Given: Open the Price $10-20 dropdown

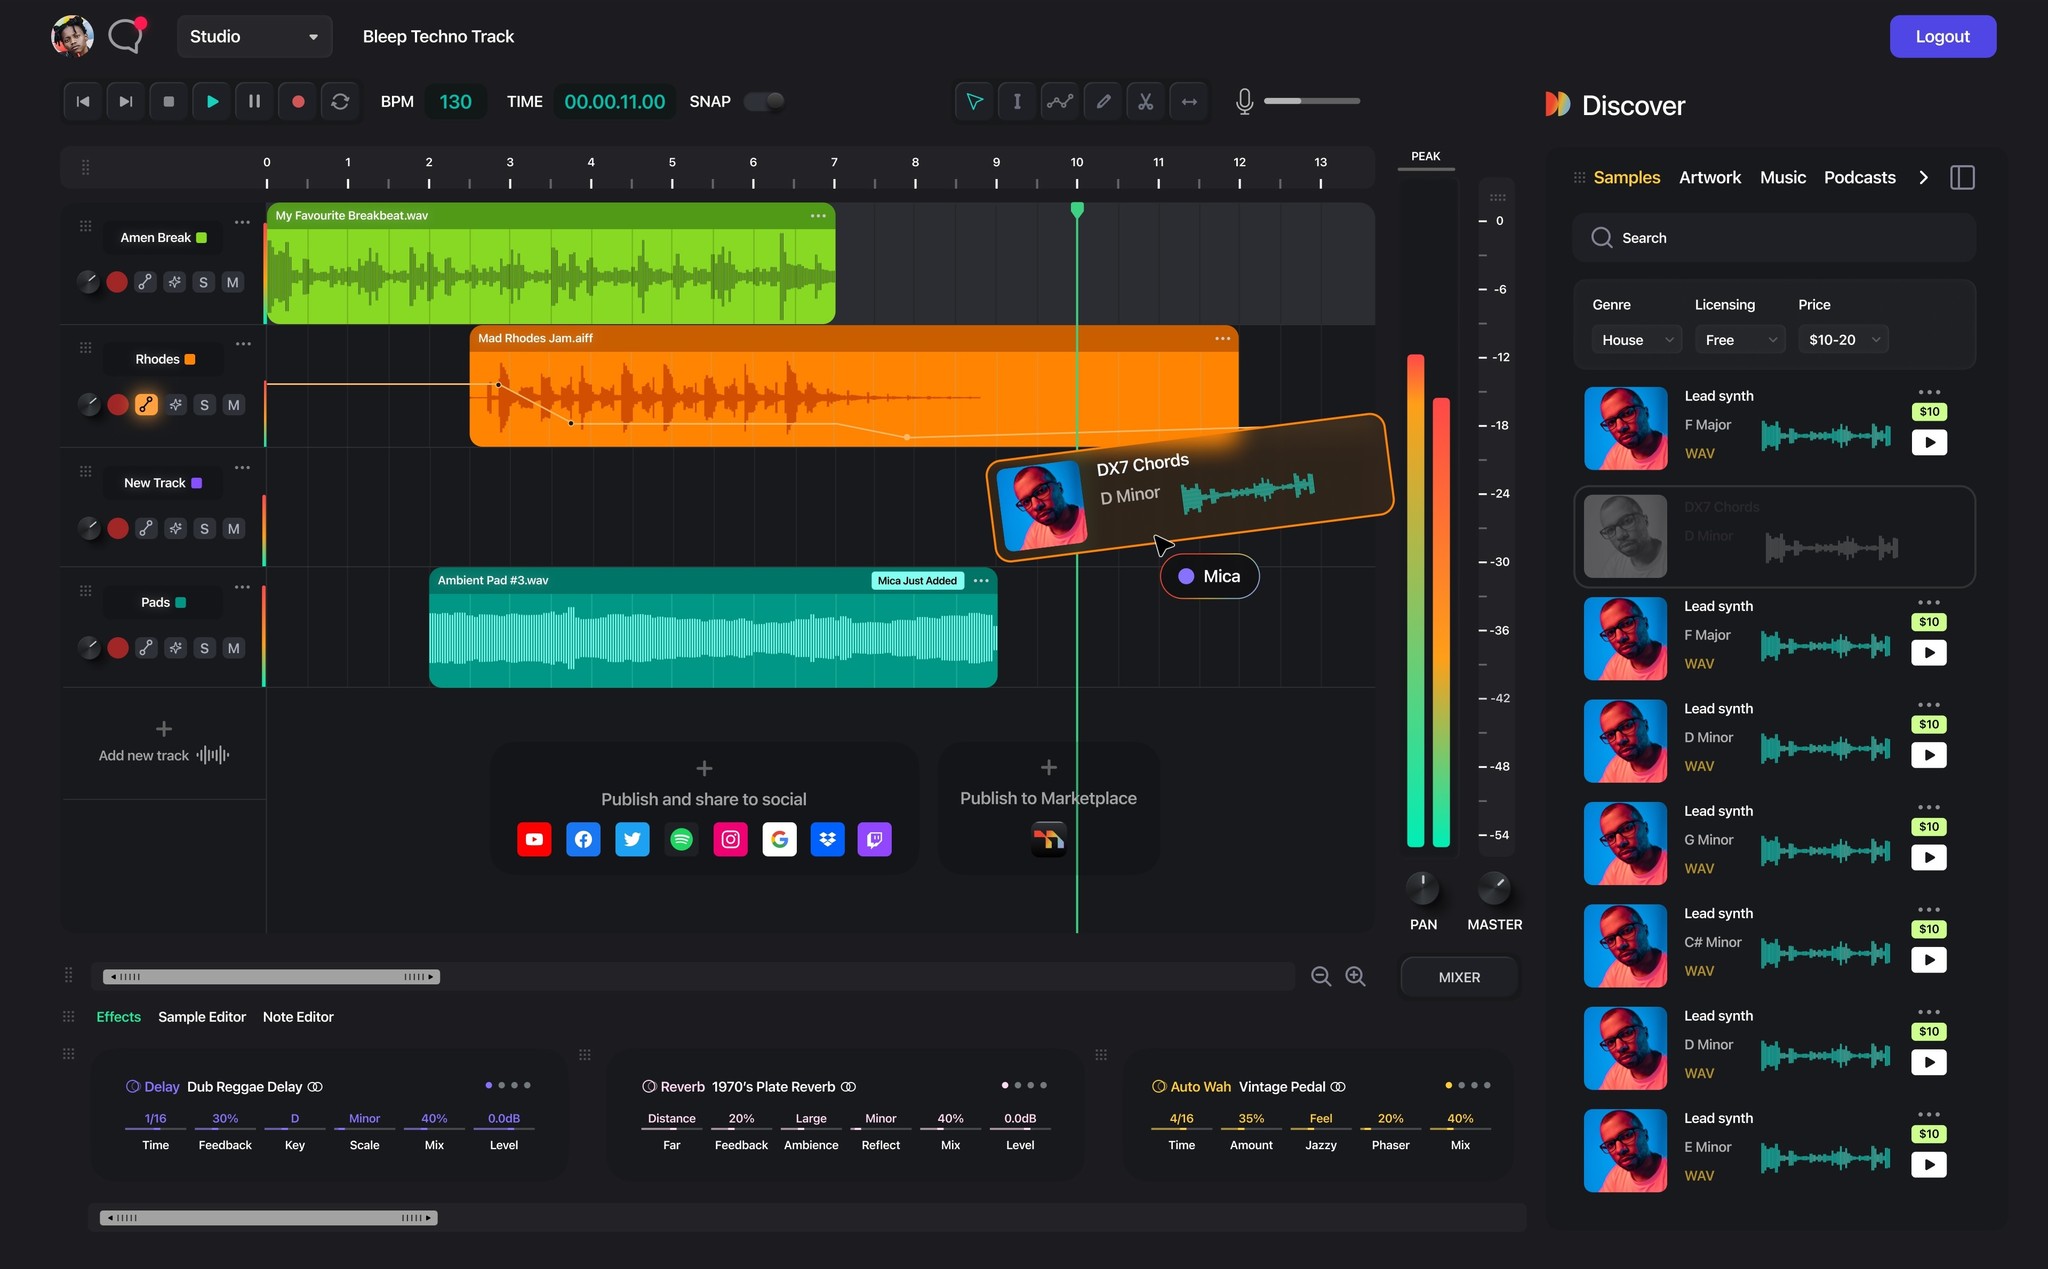Looking at the screenshot, I should (1843, 340).
